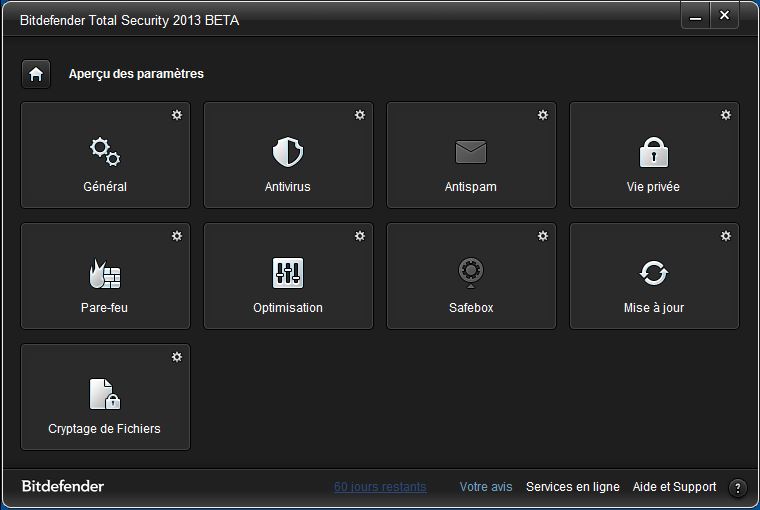Screen dimensions: 760x510
Task: Open Services en ligne
Action: 573,487
